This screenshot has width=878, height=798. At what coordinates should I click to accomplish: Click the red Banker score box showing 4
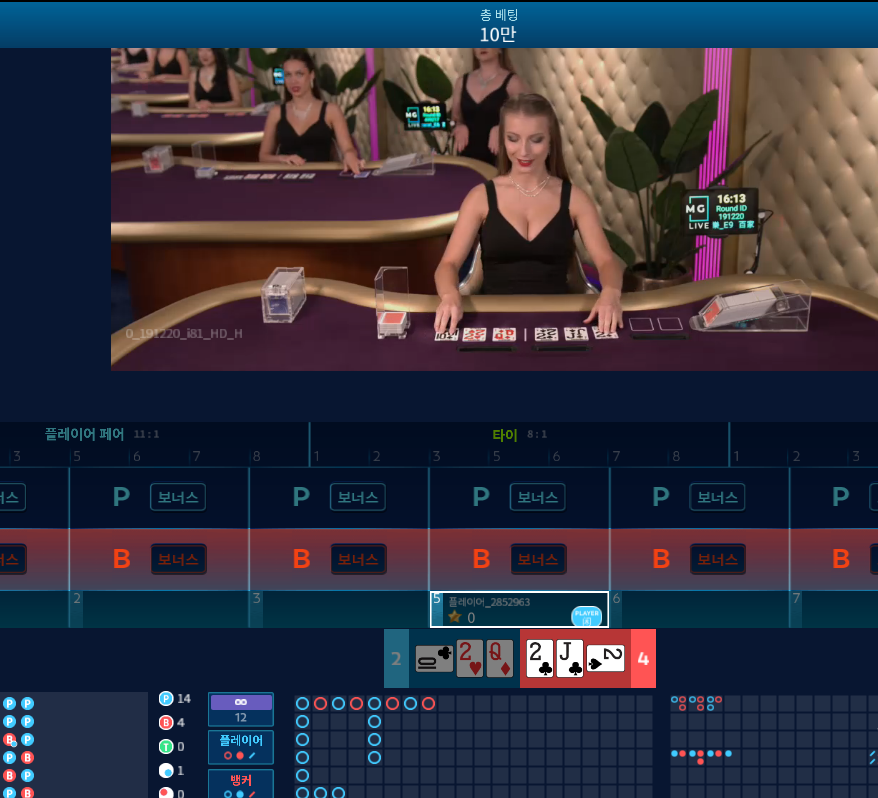(643, 659)
